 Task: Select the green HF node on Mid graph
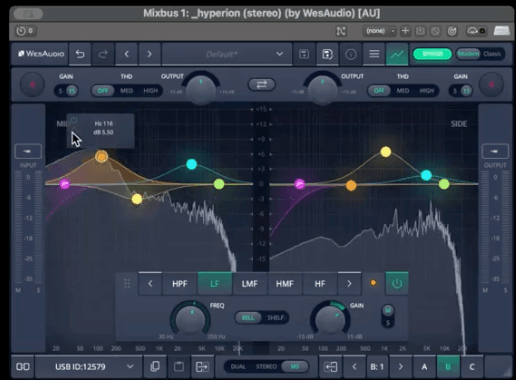[x=219, y=184]
